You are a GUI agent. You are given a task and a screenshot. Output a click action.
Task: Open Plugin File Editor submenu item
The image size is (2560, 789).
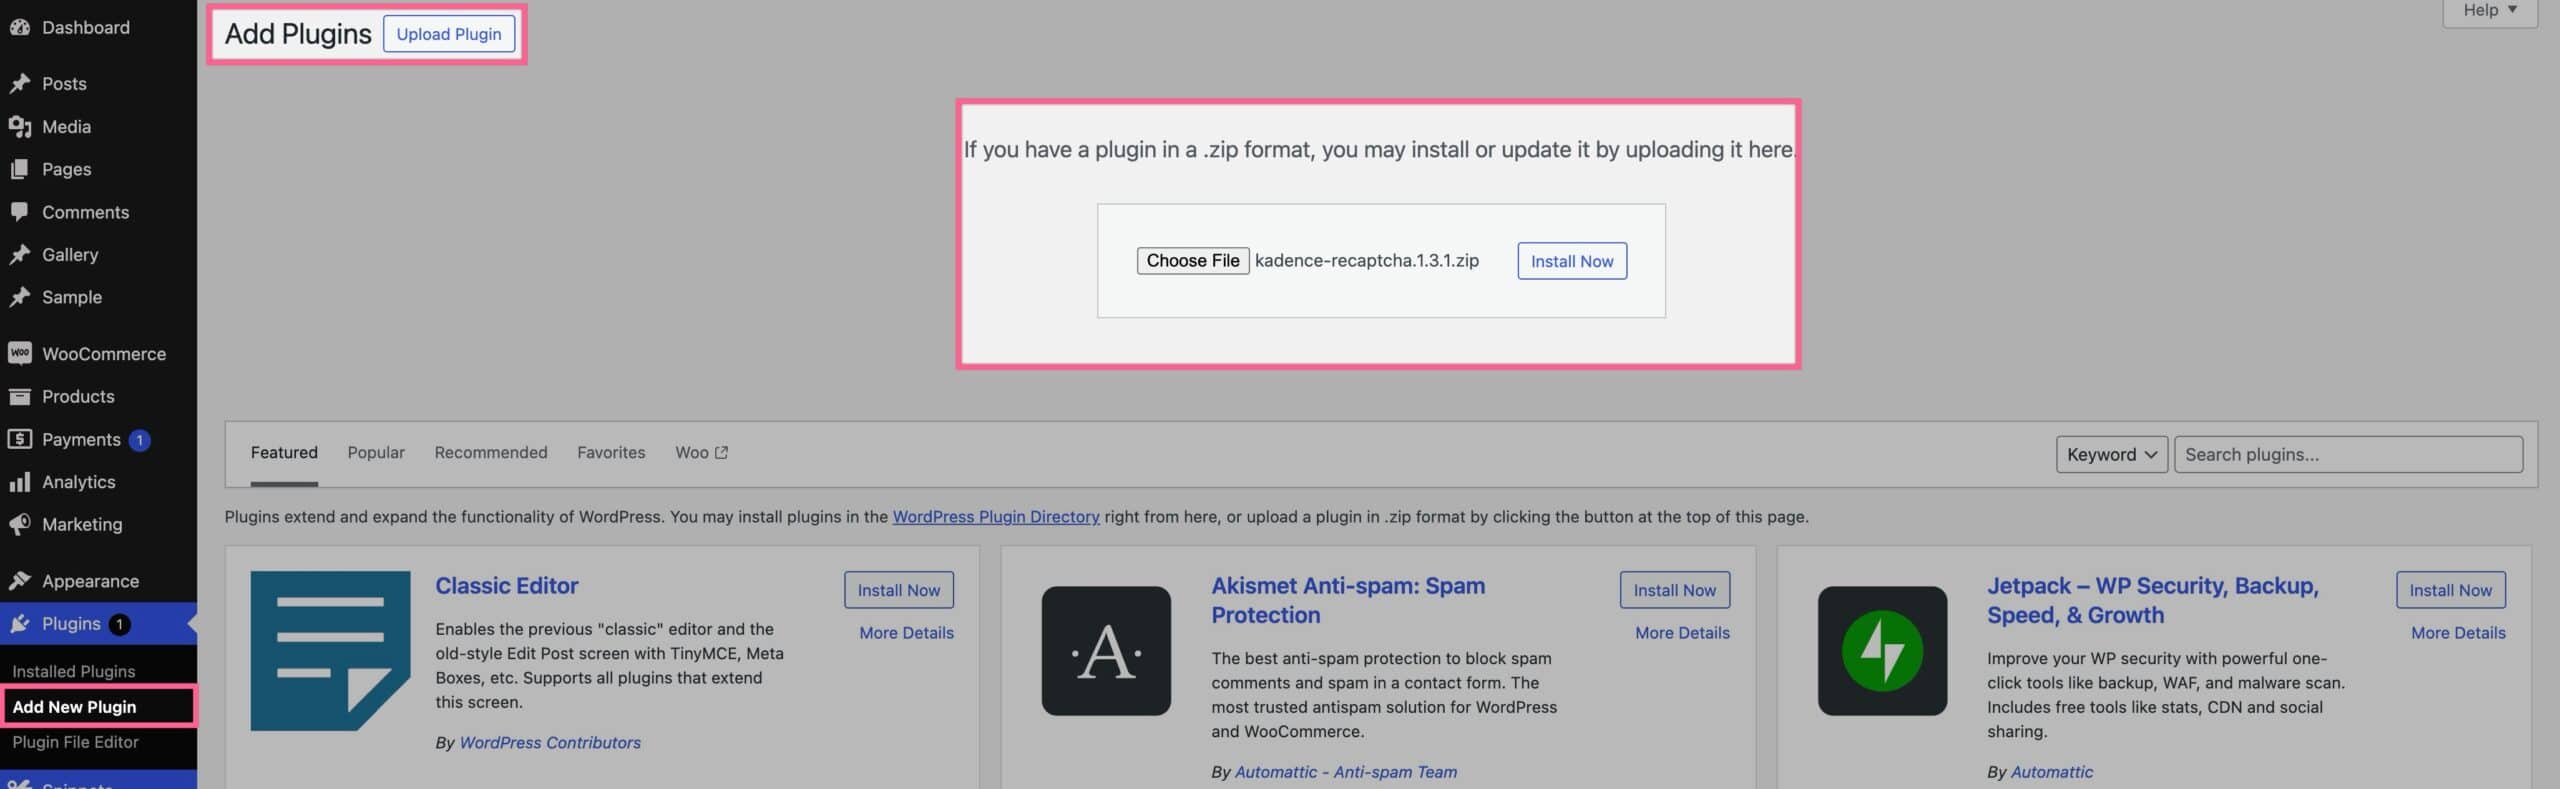76,742
